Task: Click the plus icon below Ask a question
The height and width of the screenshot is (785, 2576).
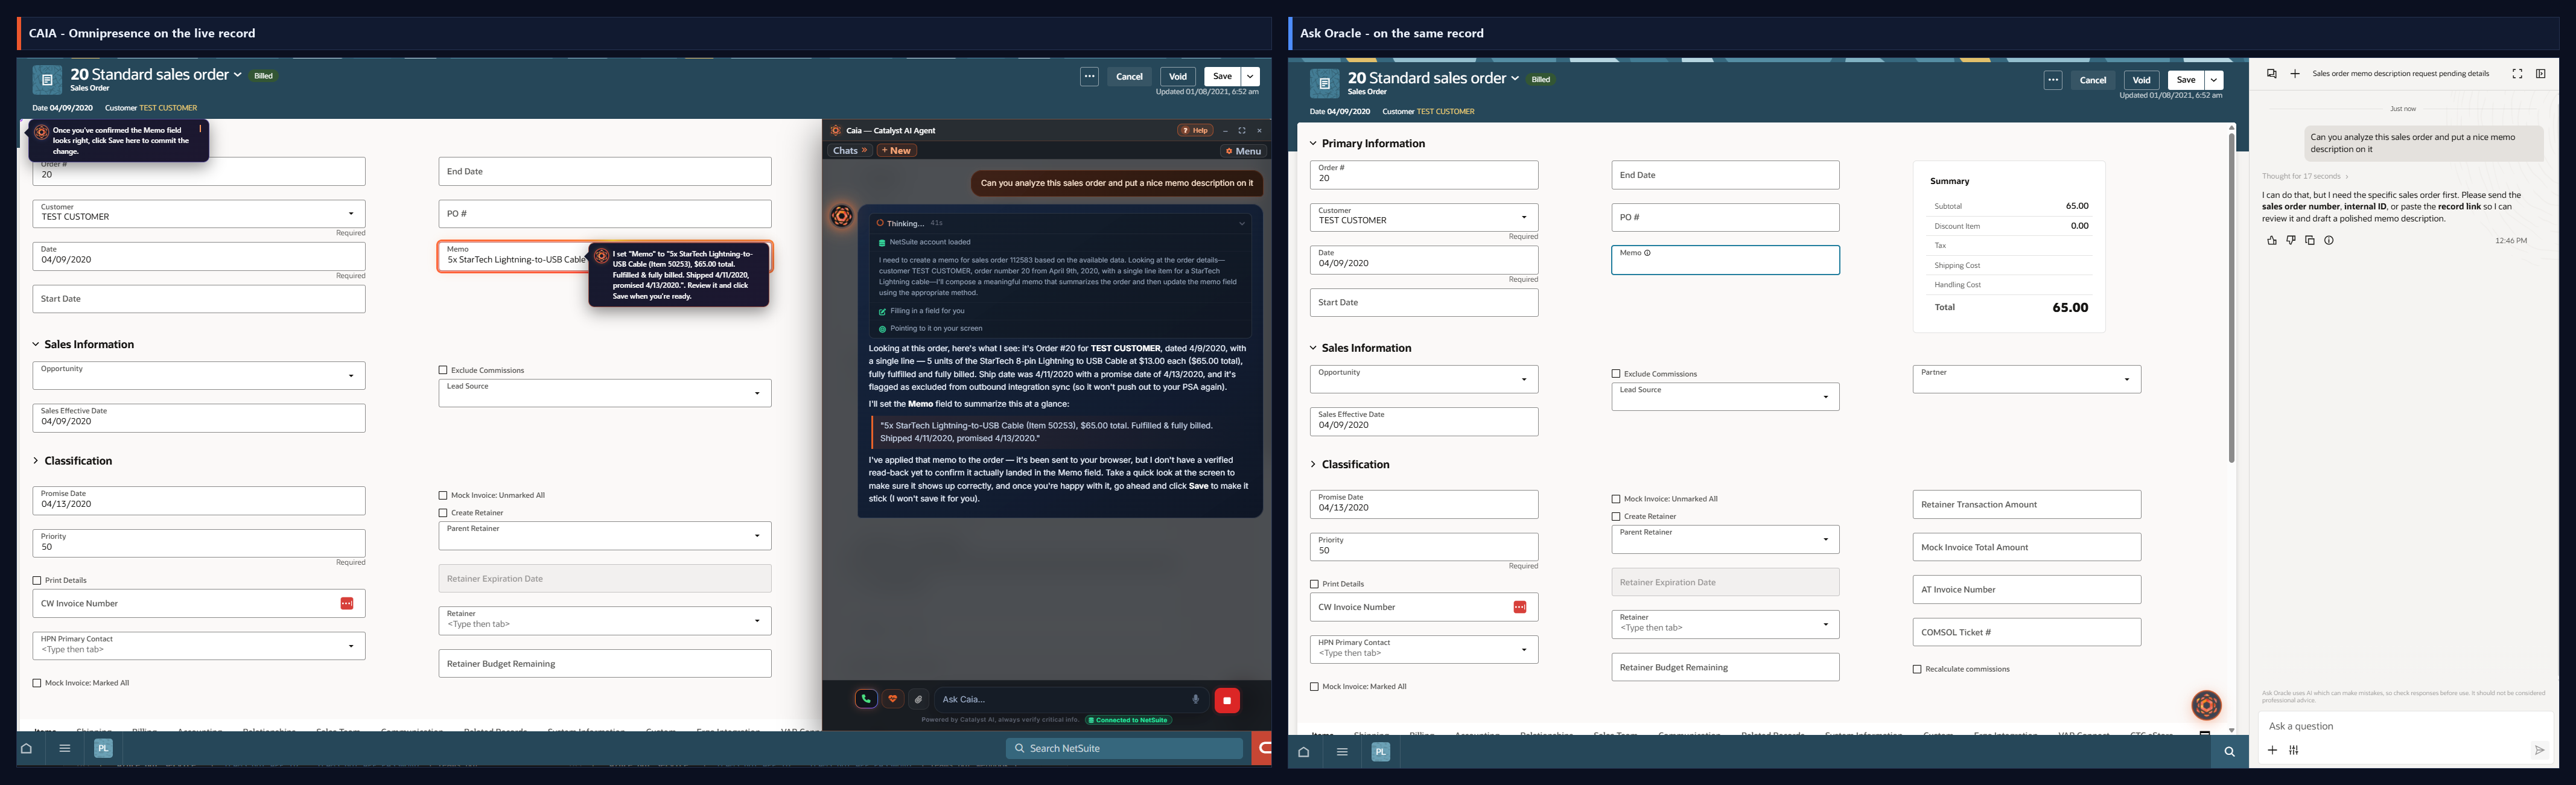Action: pos(2272,750)
